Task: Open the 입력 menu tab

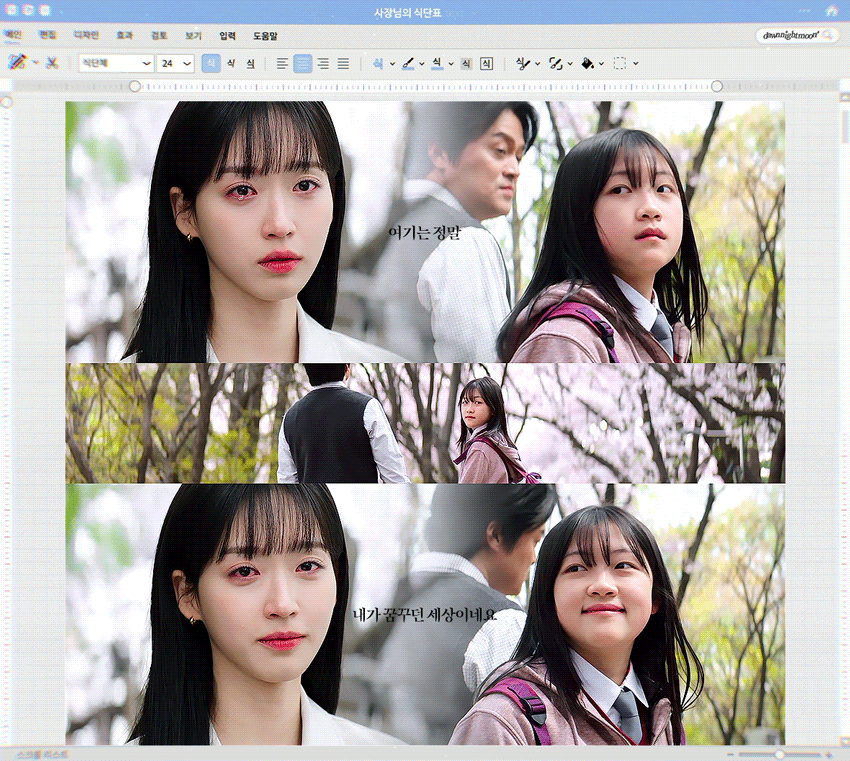Action: tap(228, 36)
